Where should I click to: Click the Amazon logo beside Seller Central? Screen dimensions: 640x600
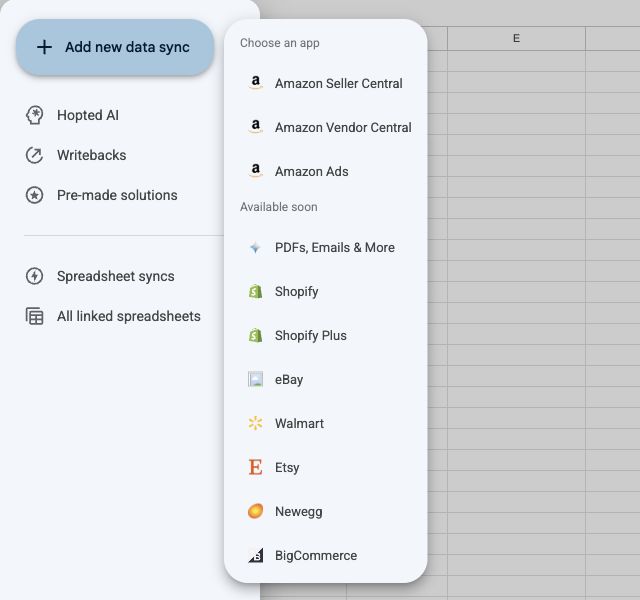[256, 82]
